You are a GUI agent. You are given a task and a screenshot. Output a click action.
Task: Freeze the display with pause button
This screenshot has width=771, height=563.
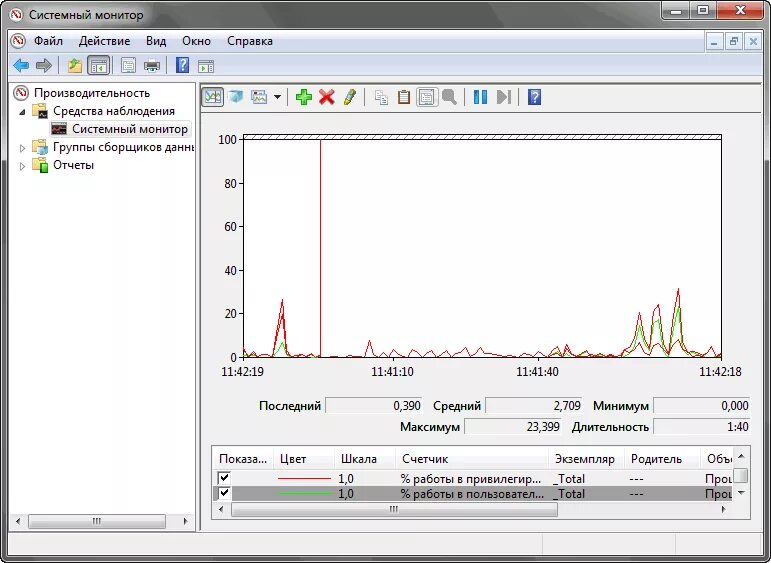[480, 97]
